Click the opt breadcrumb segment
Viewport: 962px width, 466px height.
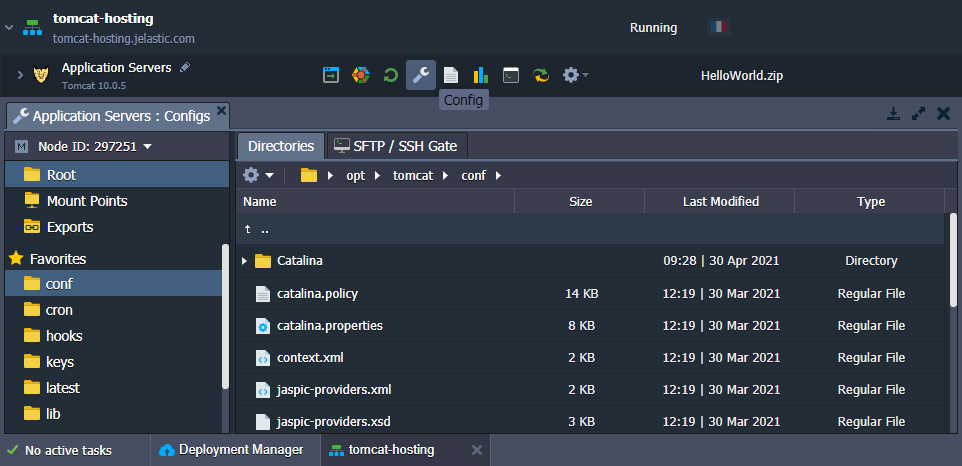(x=355, y=175)
